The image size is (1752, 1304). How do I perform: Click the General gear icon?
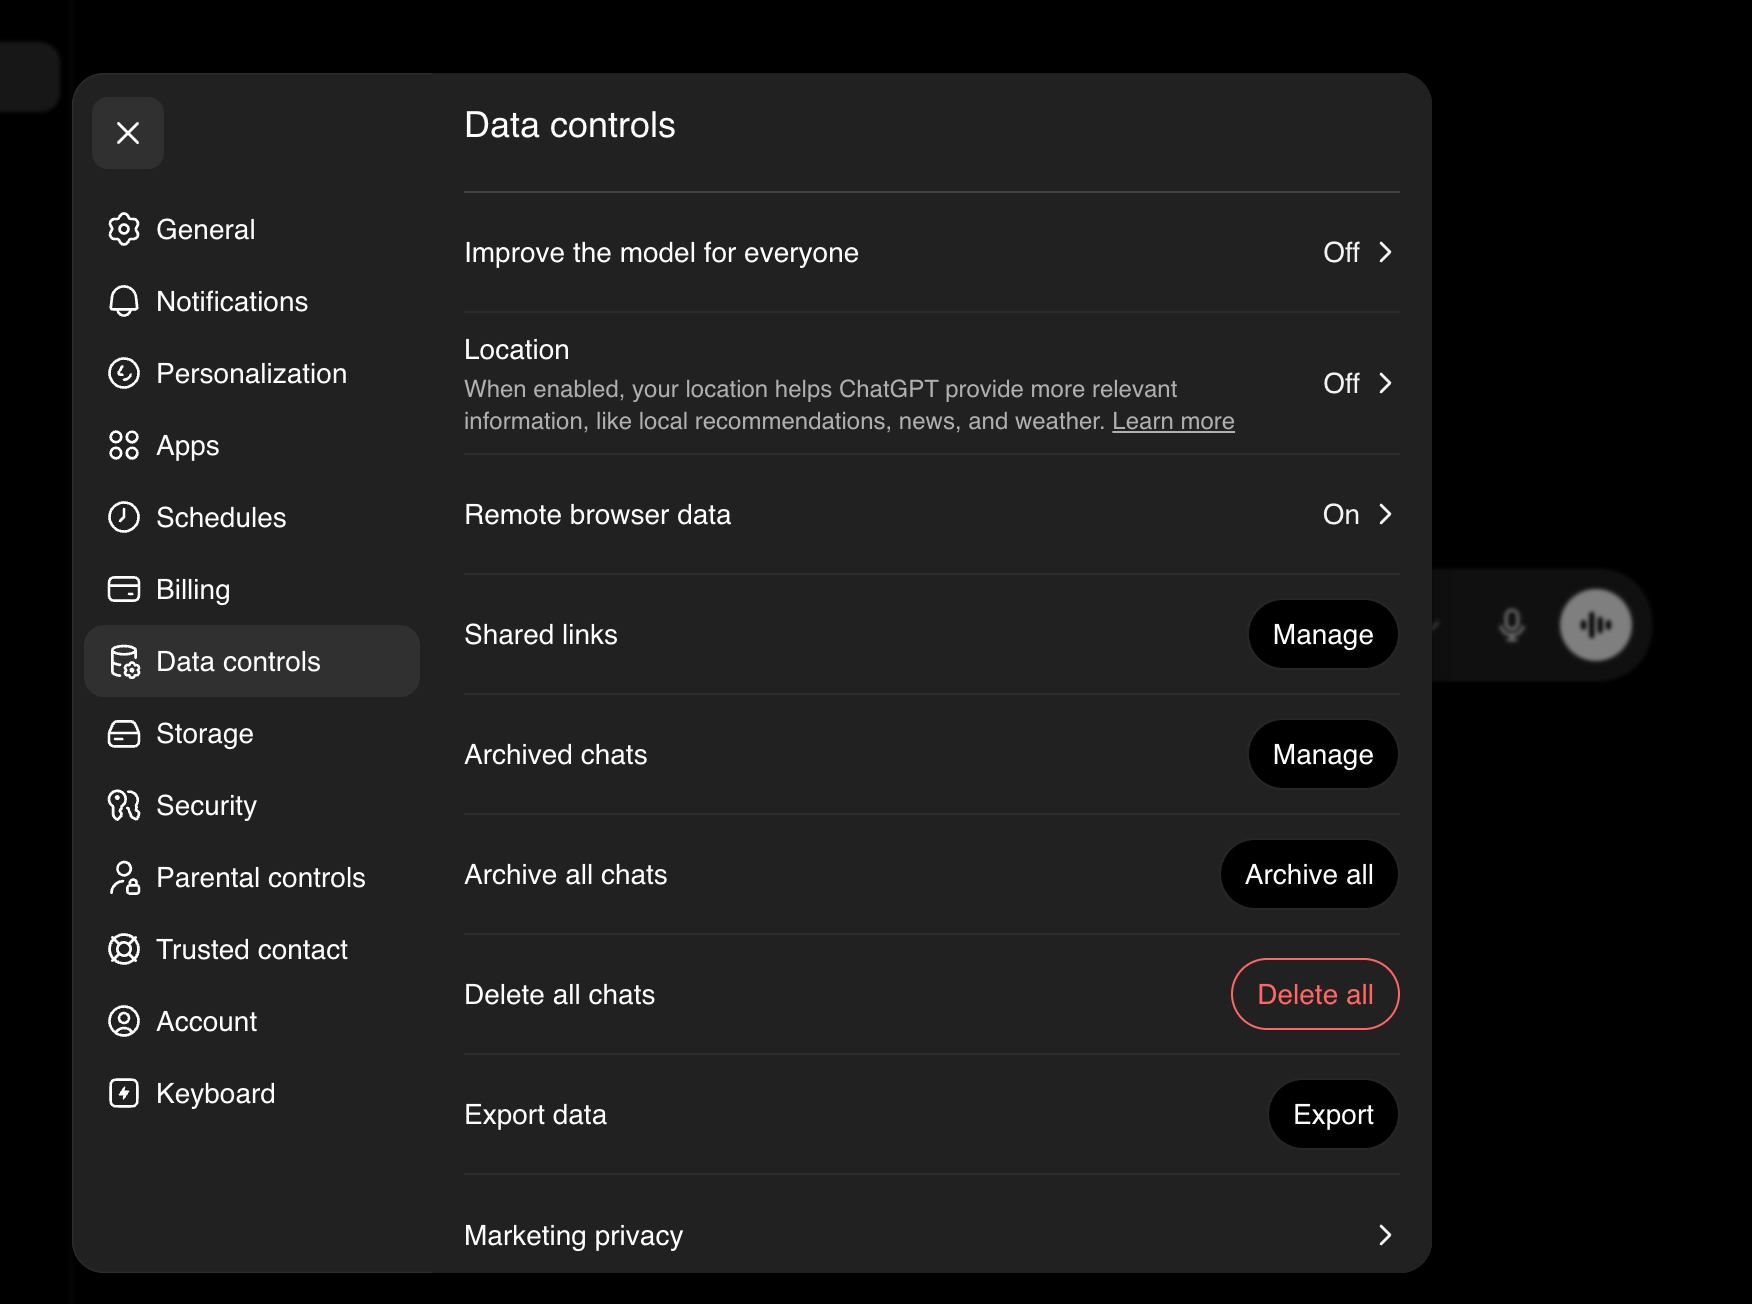tap(124, 229)
